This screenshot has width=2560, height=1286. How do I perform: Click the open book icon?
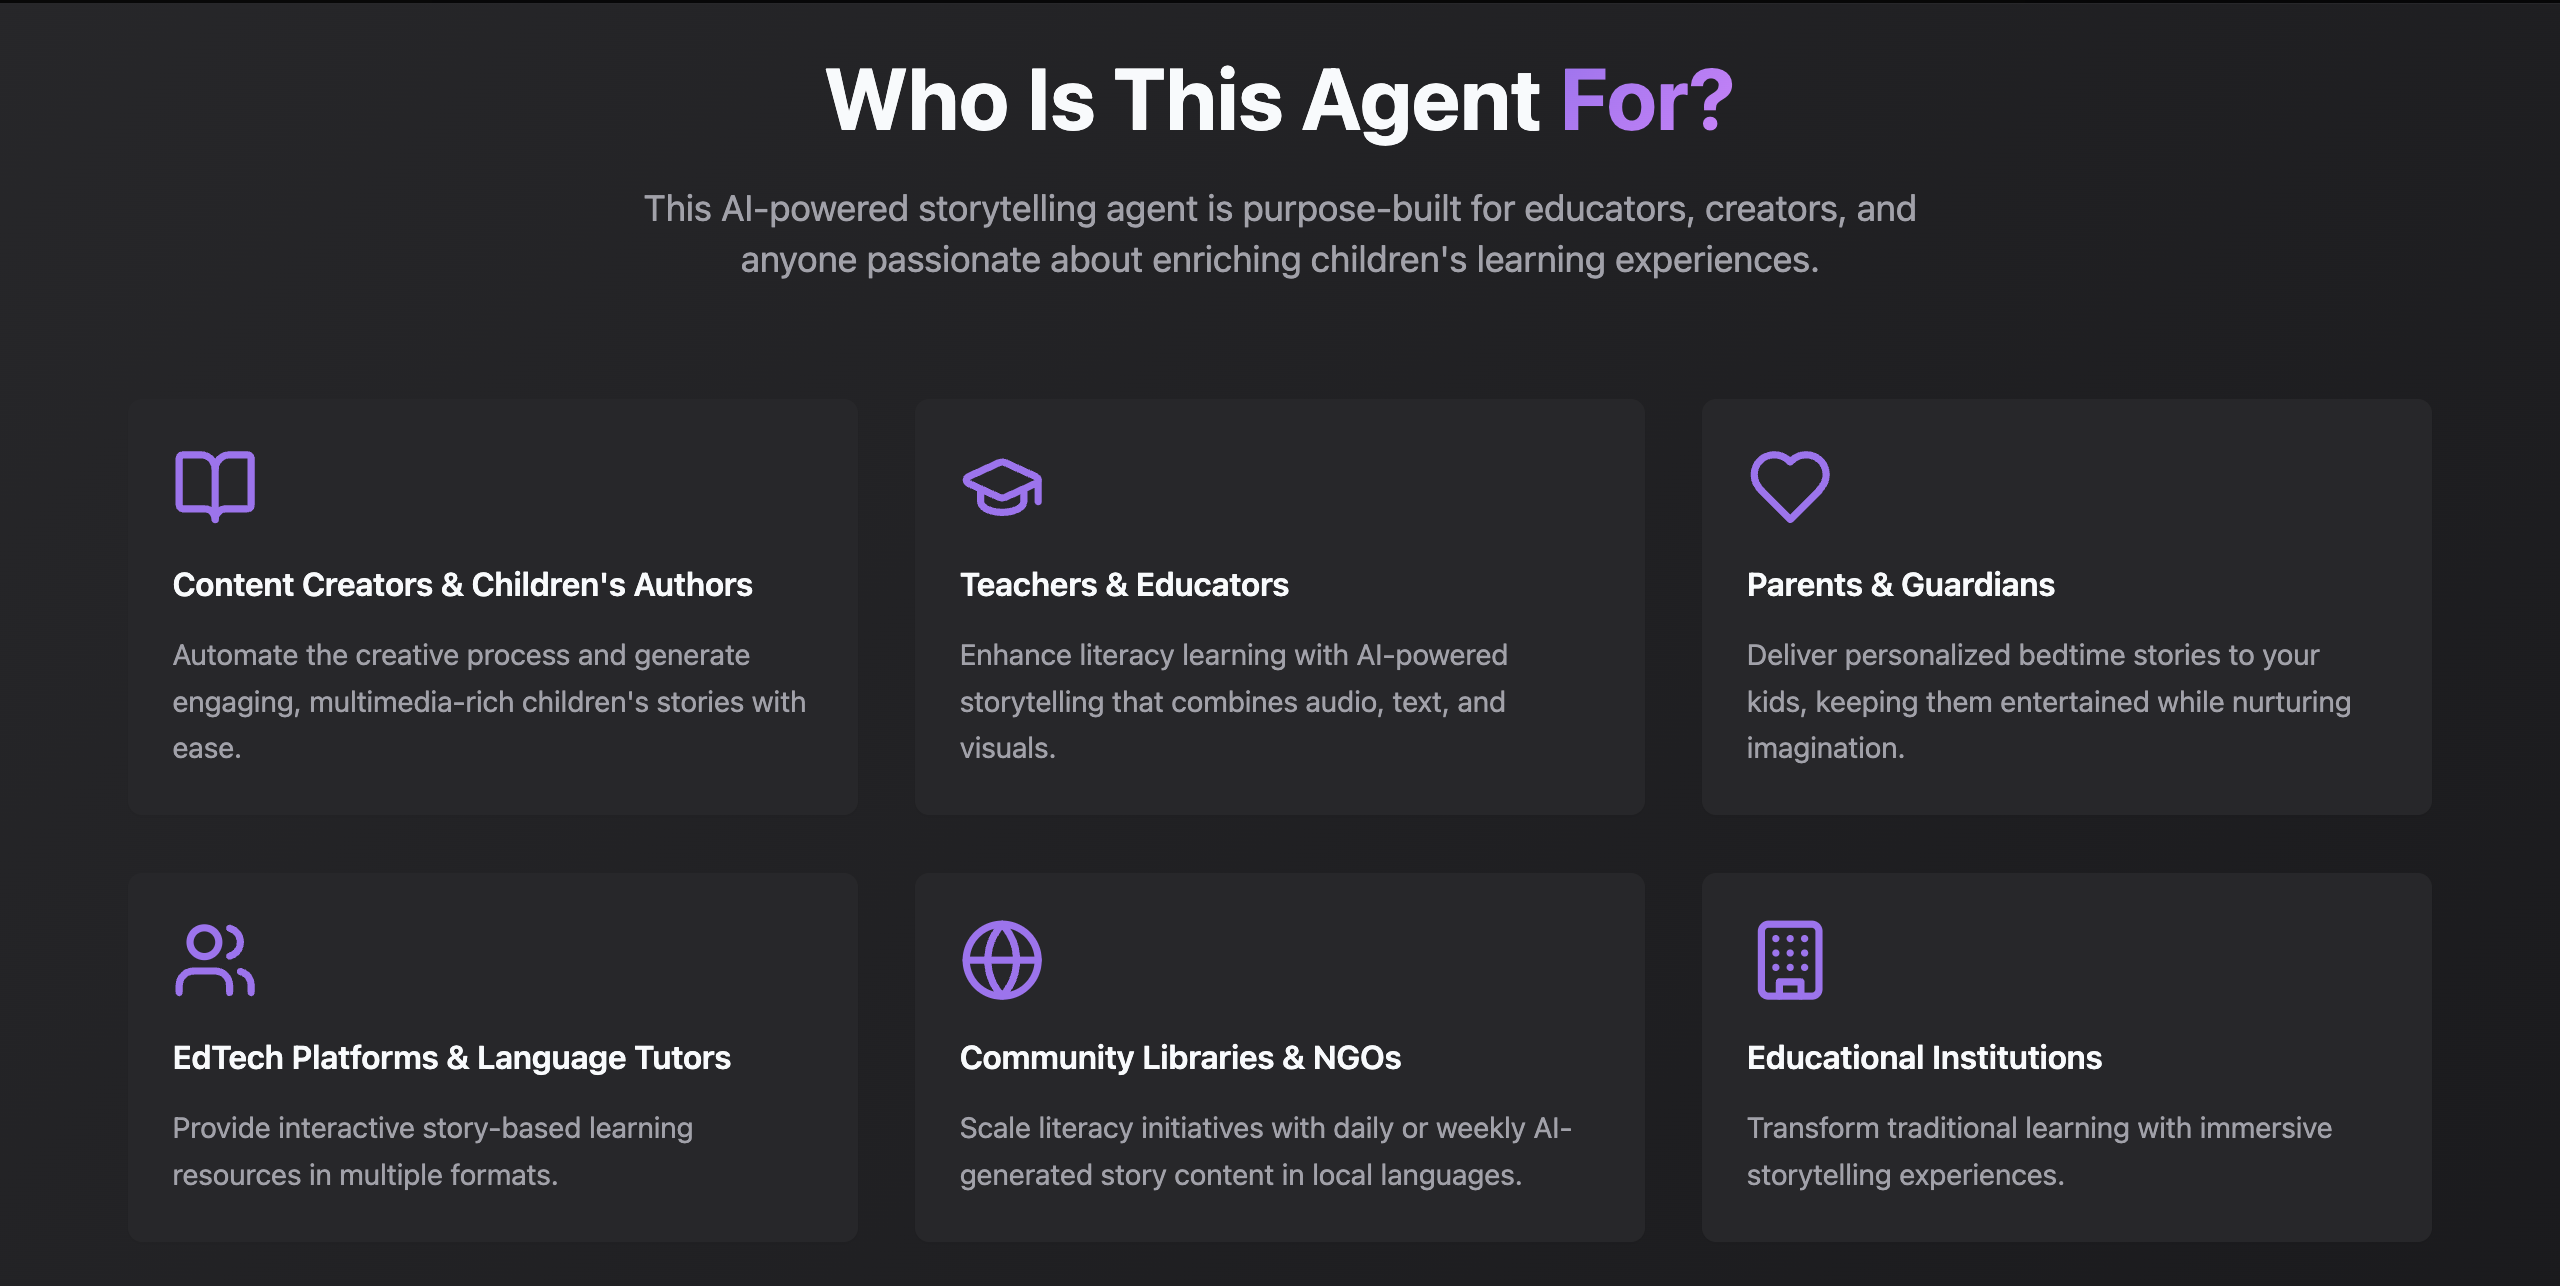pyautogui.click(x=215, y=486)
